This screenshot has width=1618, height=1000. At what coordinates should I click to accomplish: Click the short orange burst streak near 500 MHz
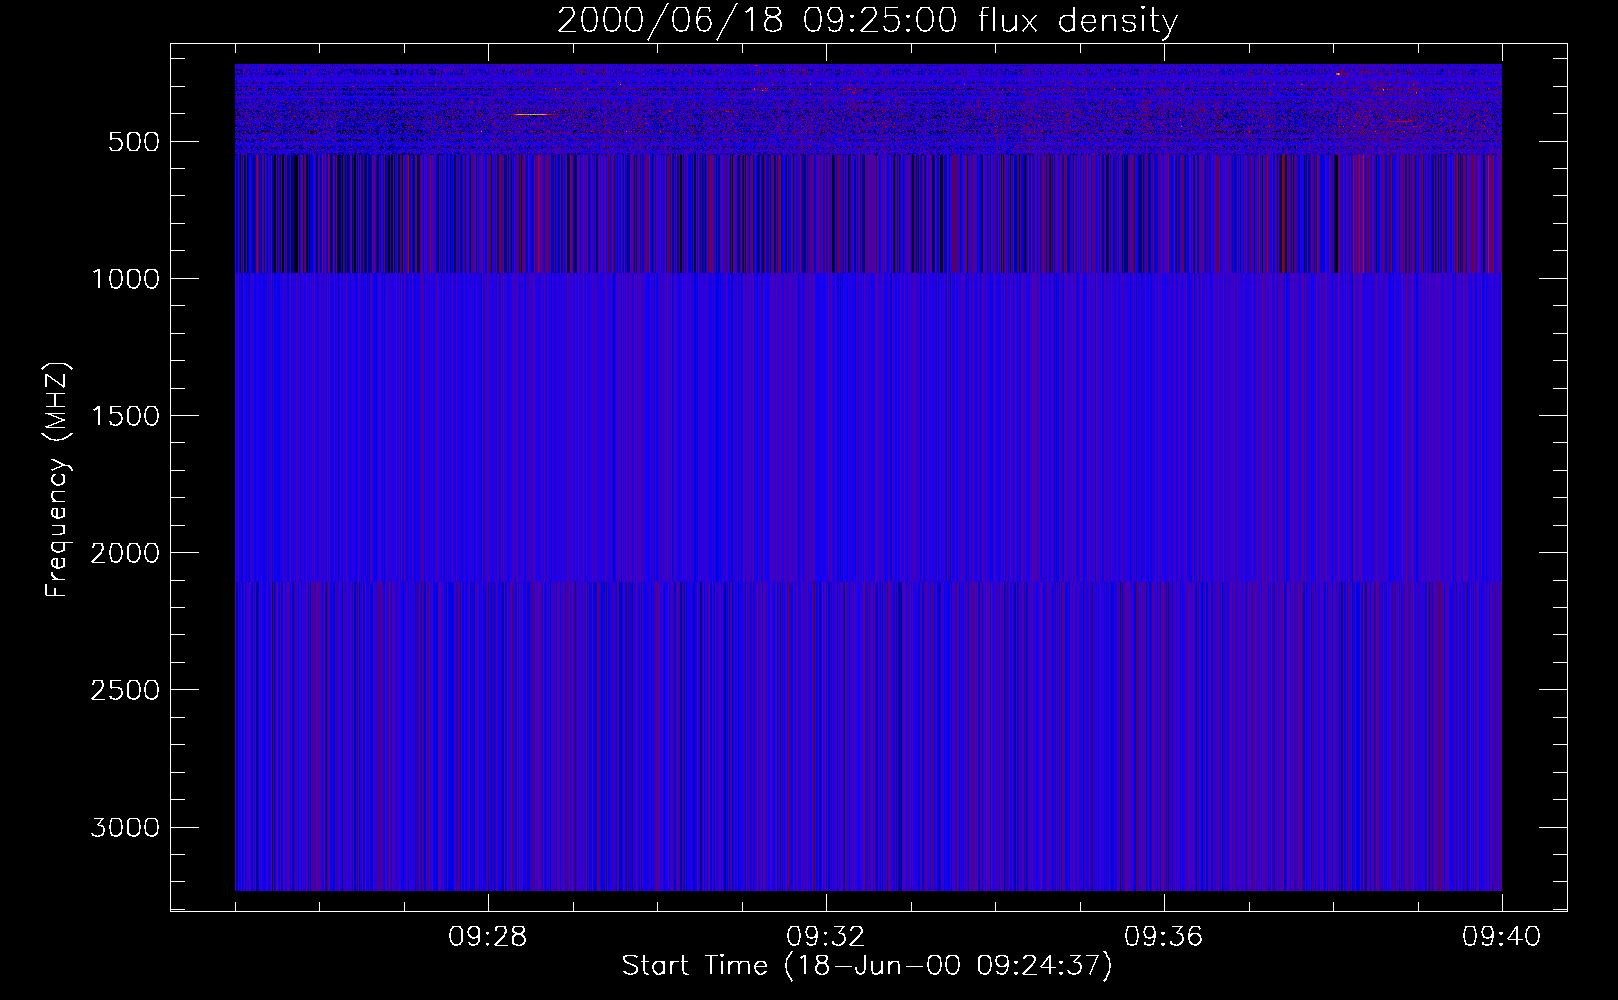531,115
